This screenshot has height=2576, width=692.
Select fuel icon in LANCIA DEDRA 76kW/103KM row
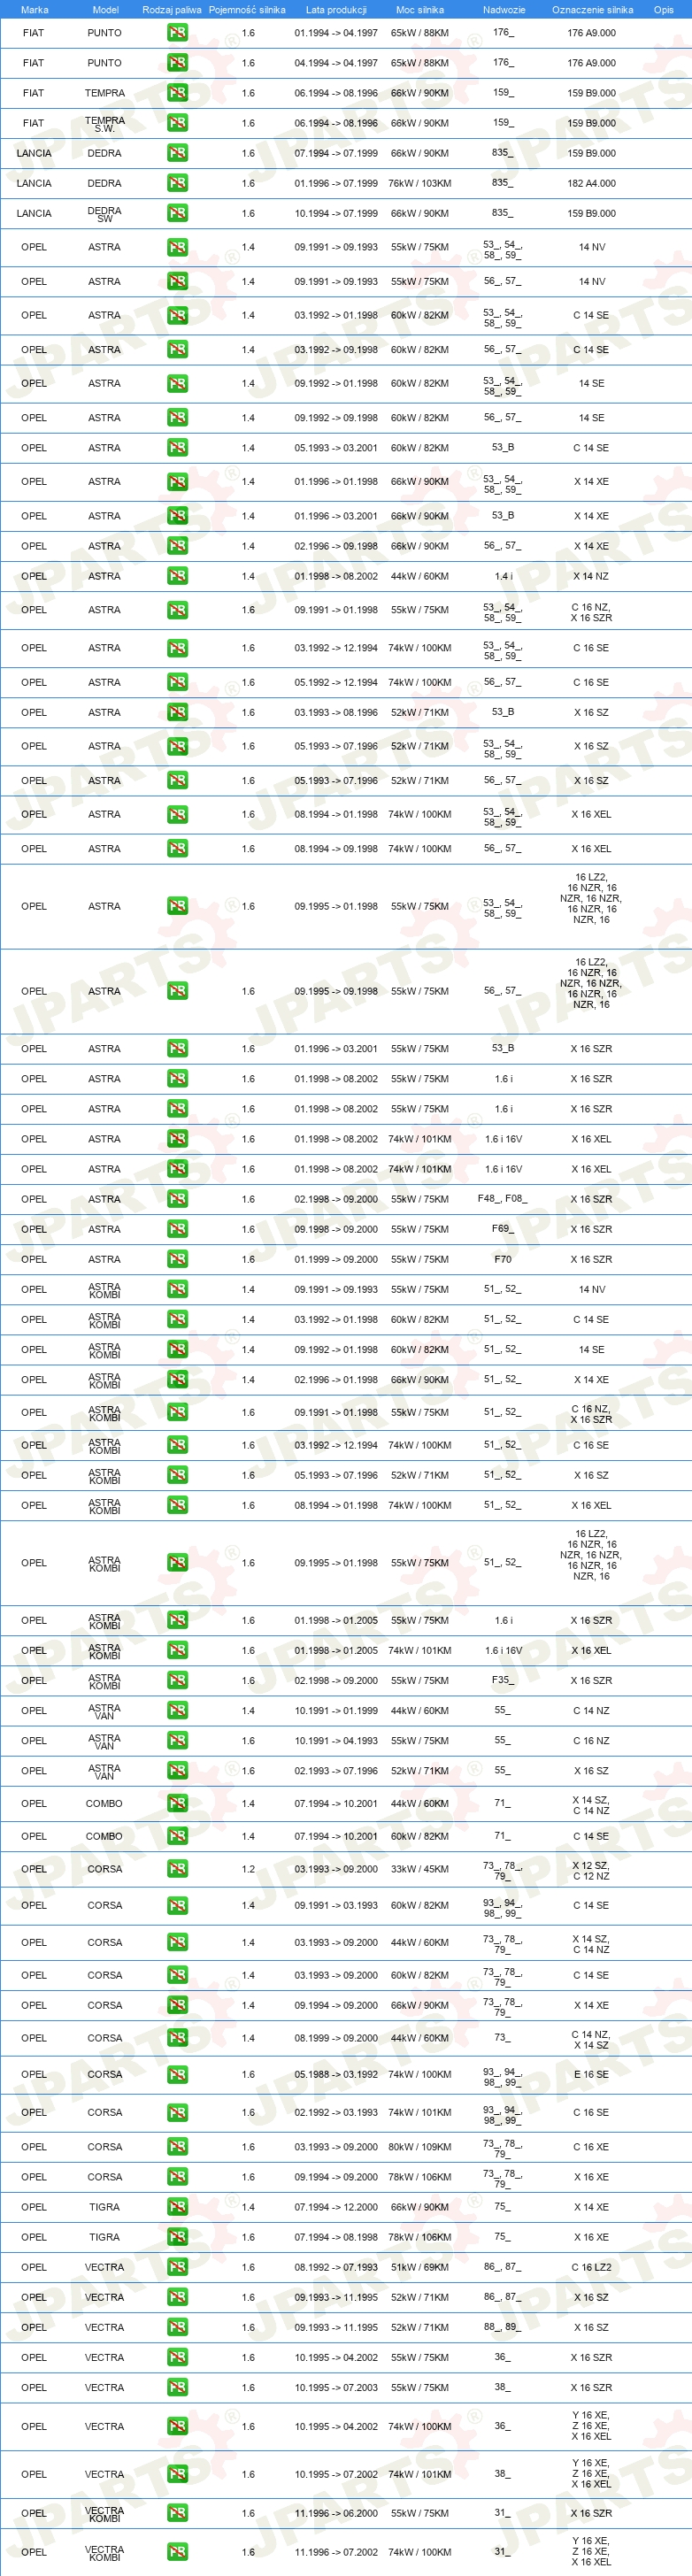pos(177,183)
